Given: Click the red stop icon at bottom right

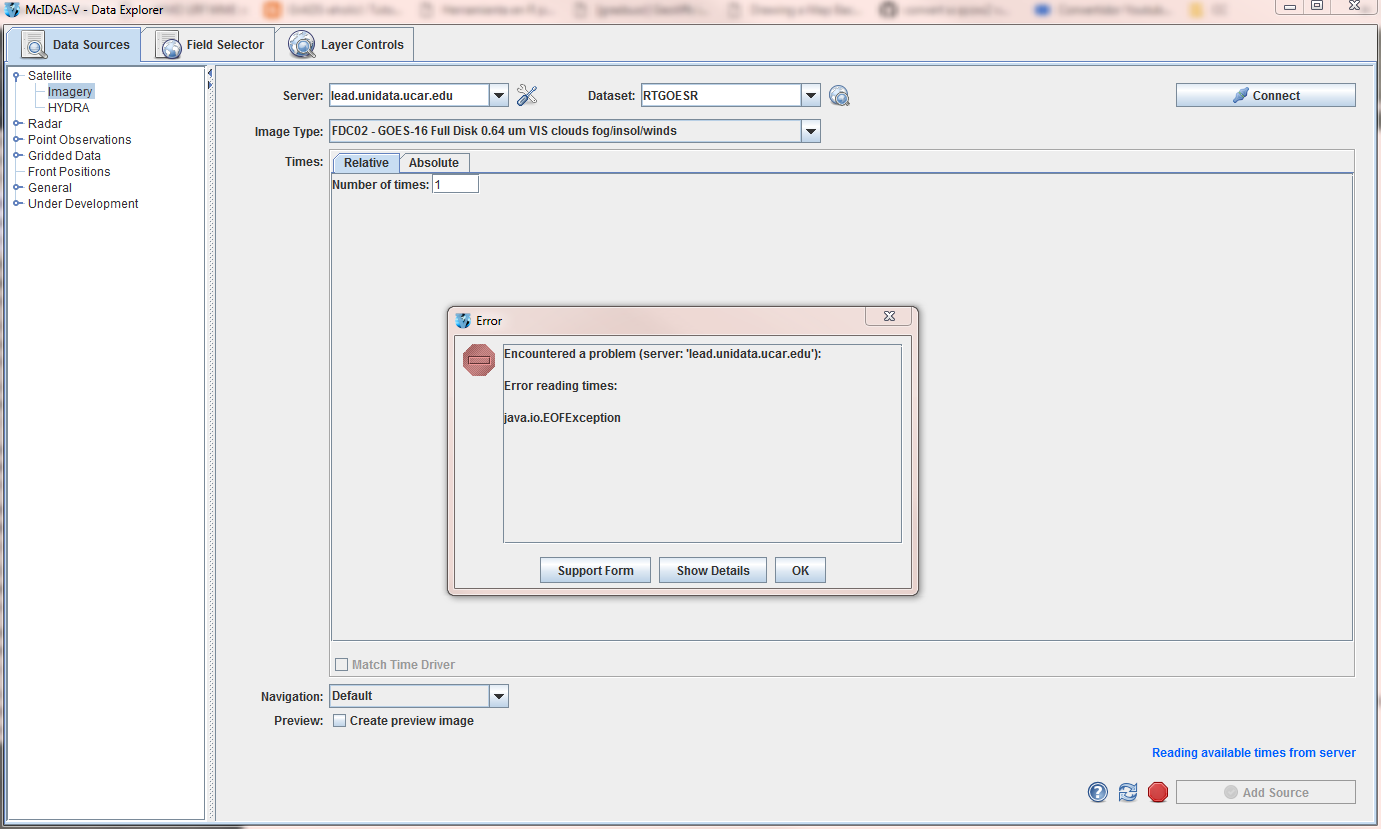Looking at the screenshot, I should (x=1158, y=792).
